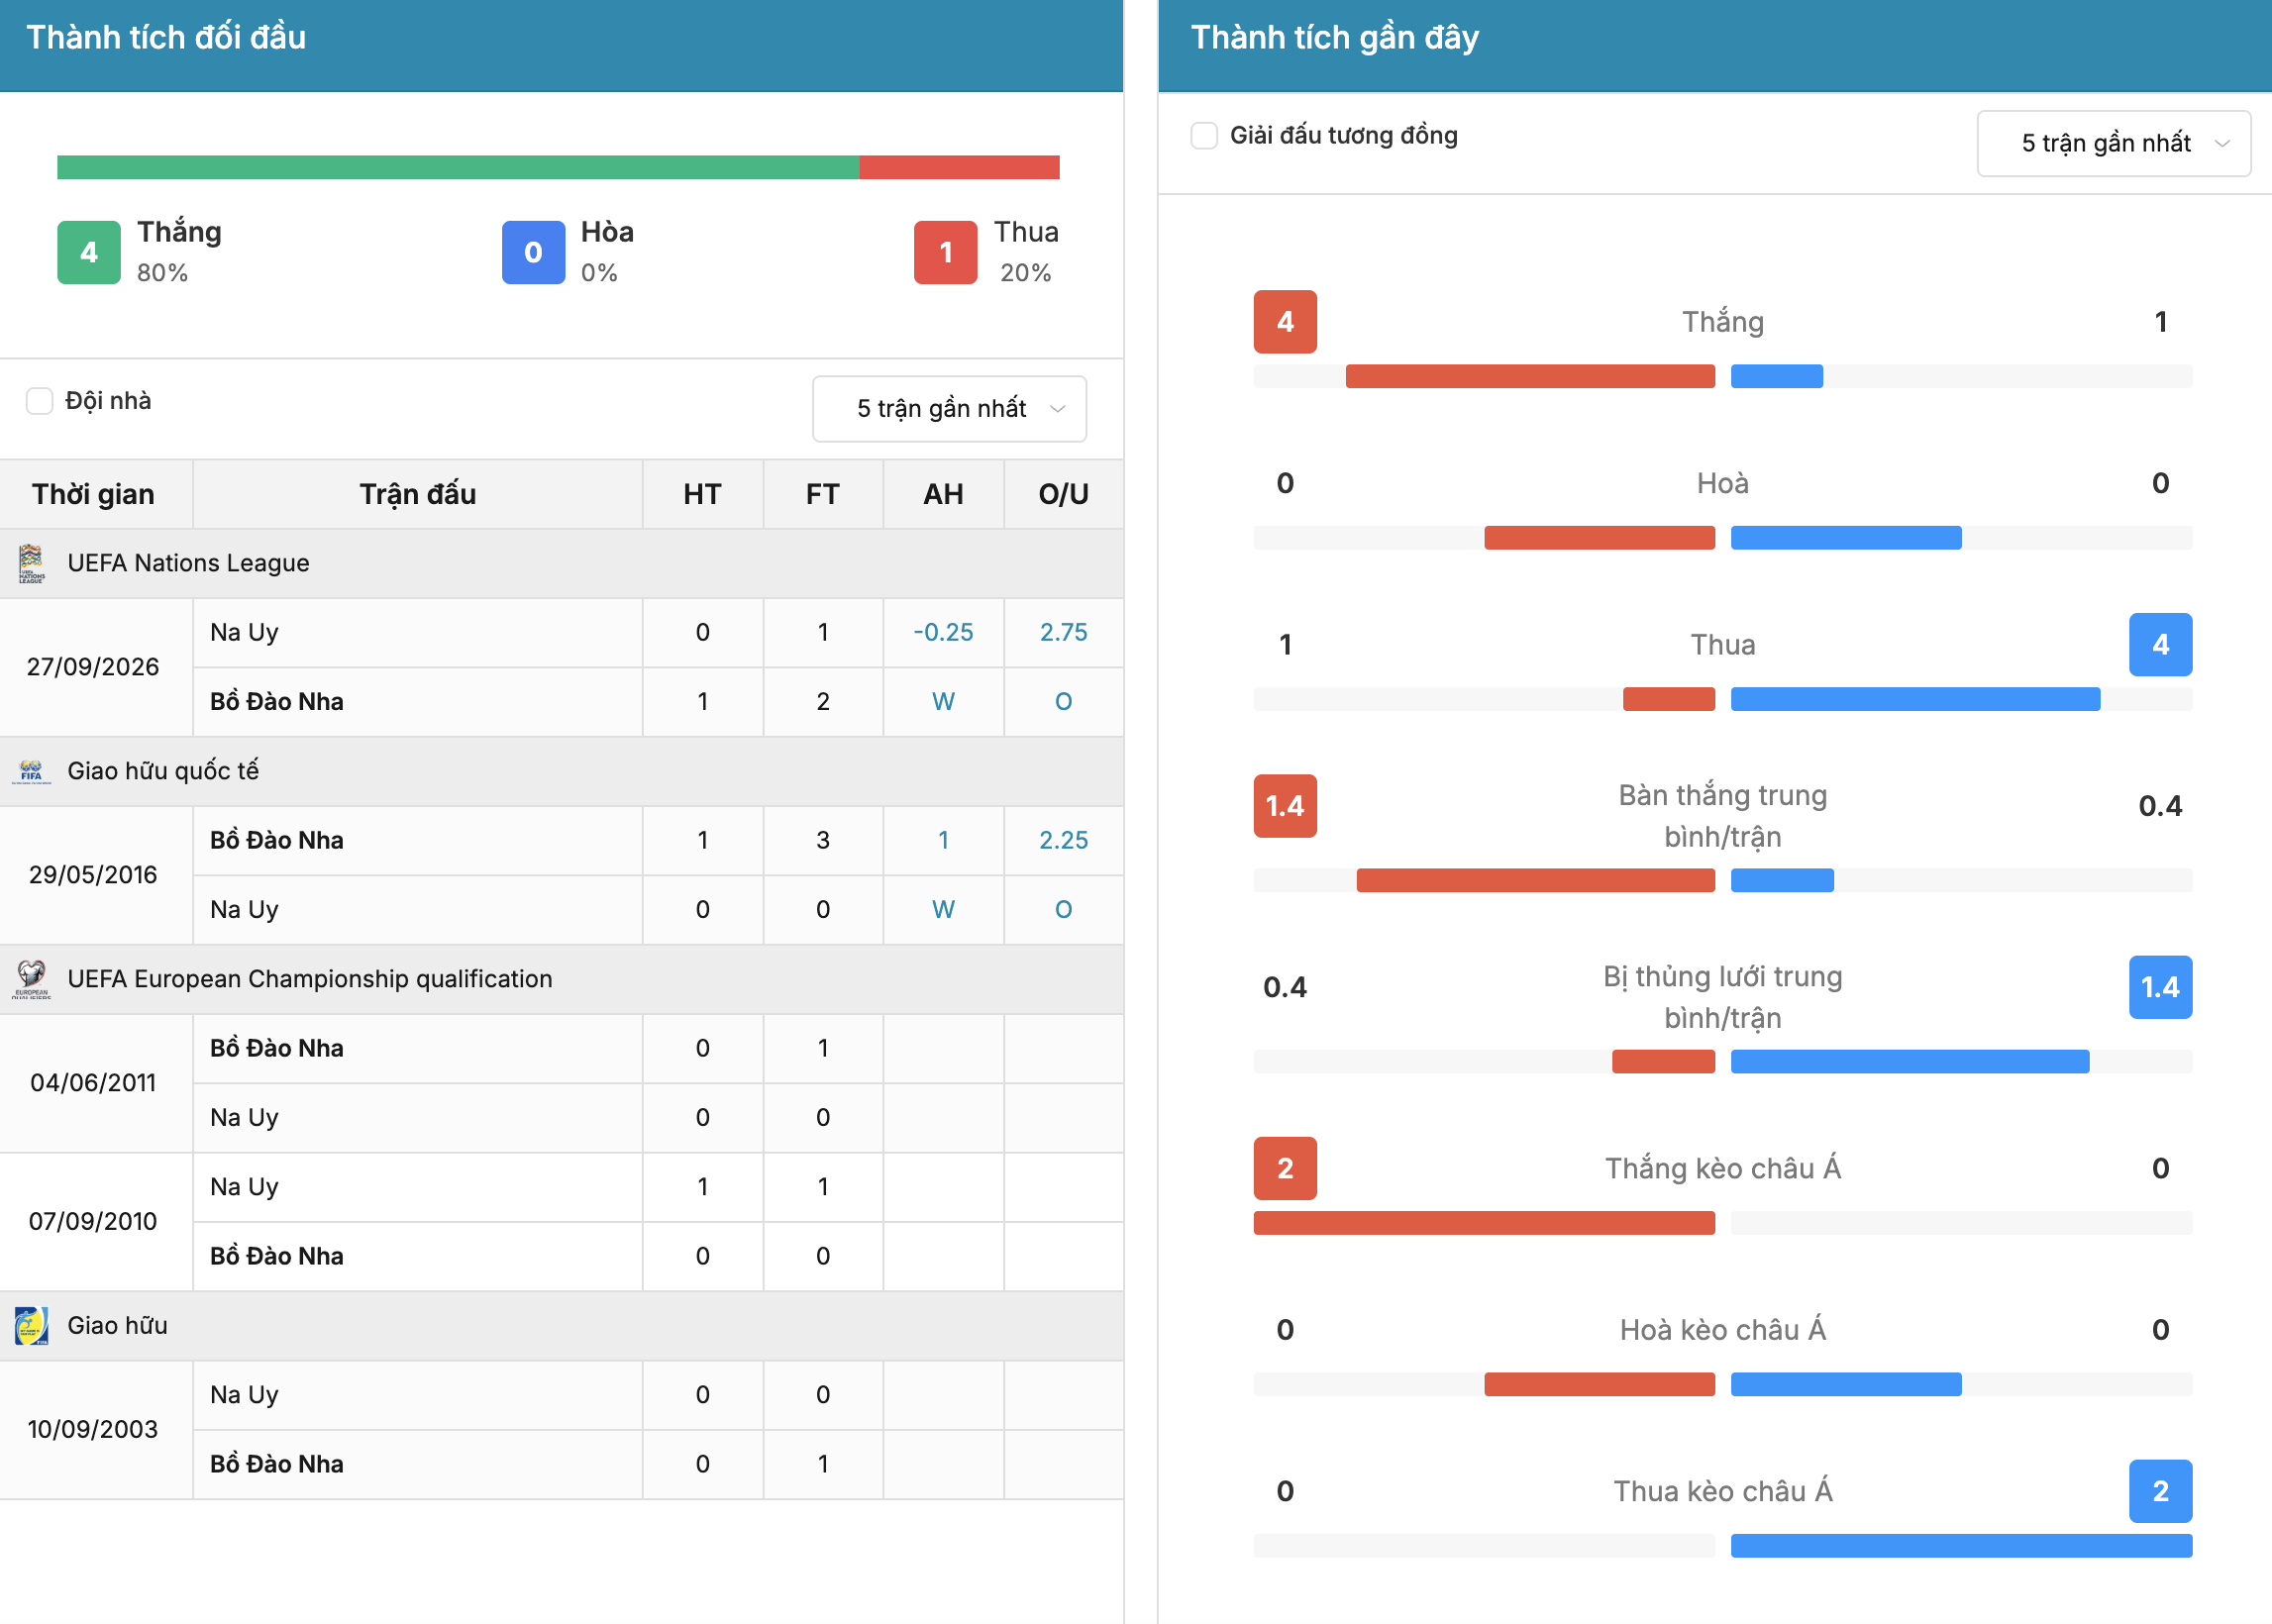Select the 10/09/2003 match date

click(x=93, y=1429)
